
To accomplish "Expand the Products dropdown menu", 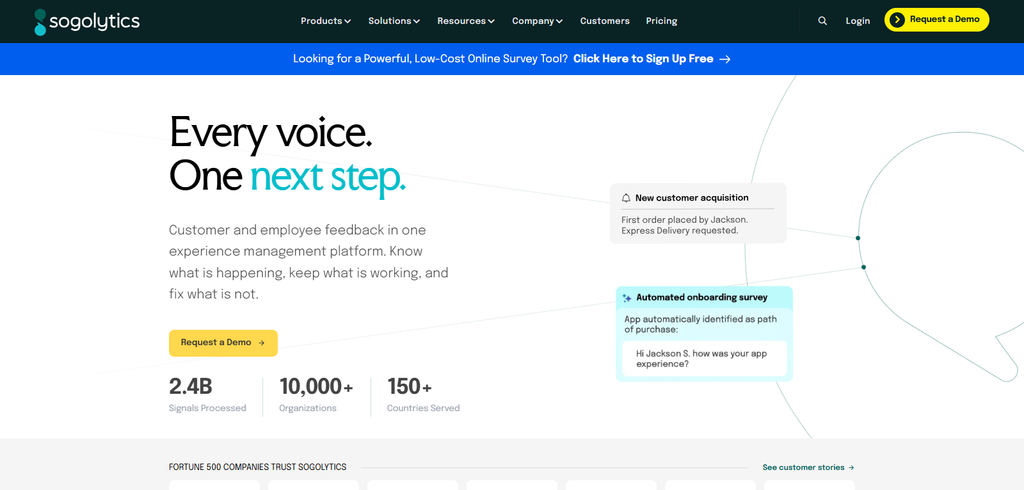I will (x=326, y=21).
